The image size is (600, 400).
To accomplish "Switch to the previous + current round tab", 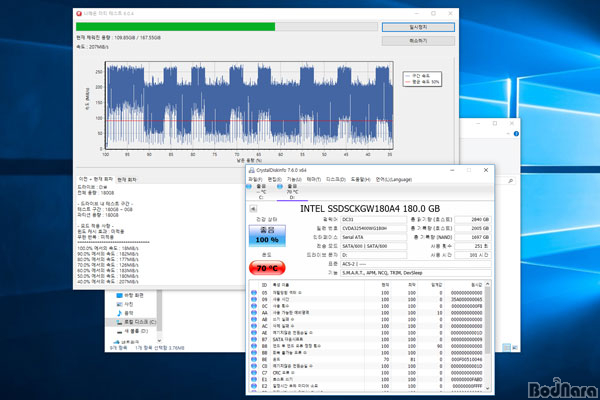I will pyautogui.click(x=95, y=179).
